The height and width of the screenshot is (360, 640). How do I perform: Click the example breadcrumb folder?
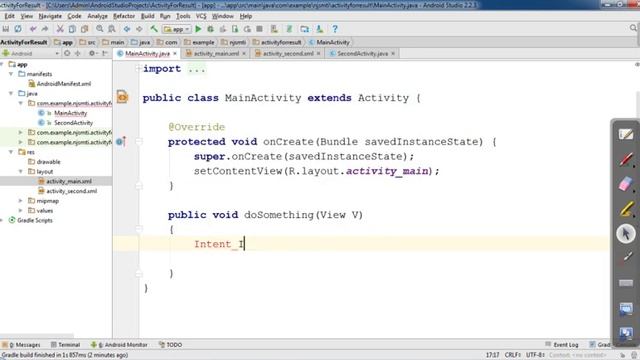pyautogui.click(x=199, y=42)
